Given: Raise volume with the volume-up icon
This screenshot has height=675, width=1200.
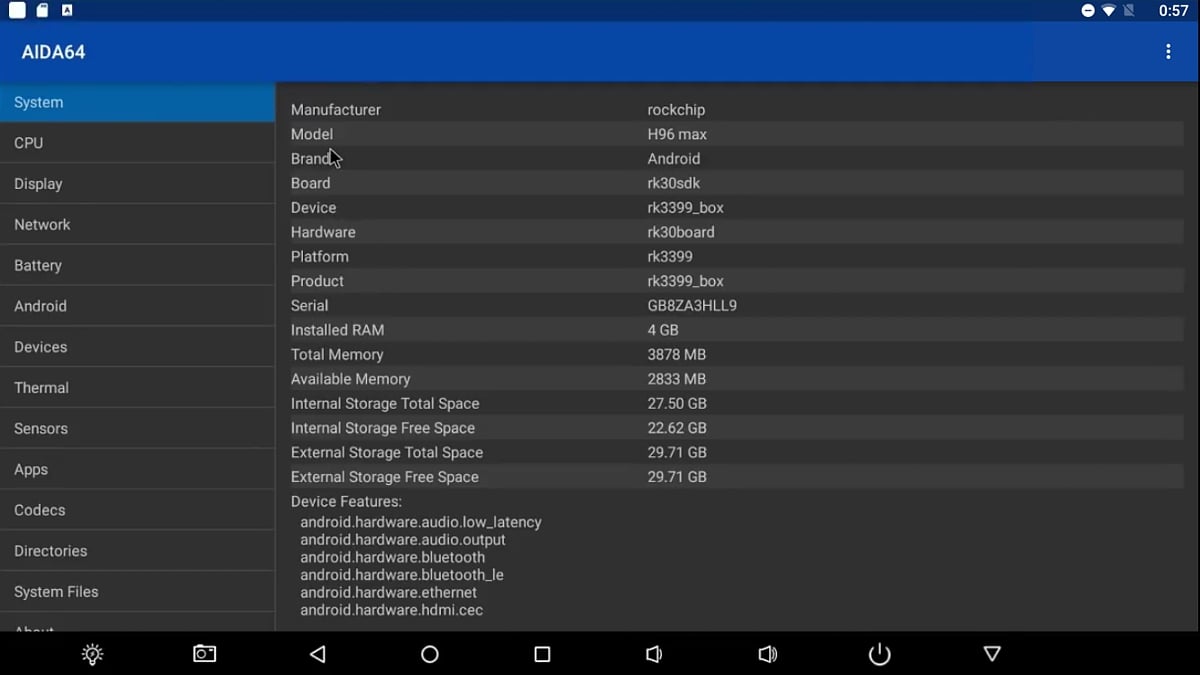Looking at the screenshot, I should click(767, 654).
